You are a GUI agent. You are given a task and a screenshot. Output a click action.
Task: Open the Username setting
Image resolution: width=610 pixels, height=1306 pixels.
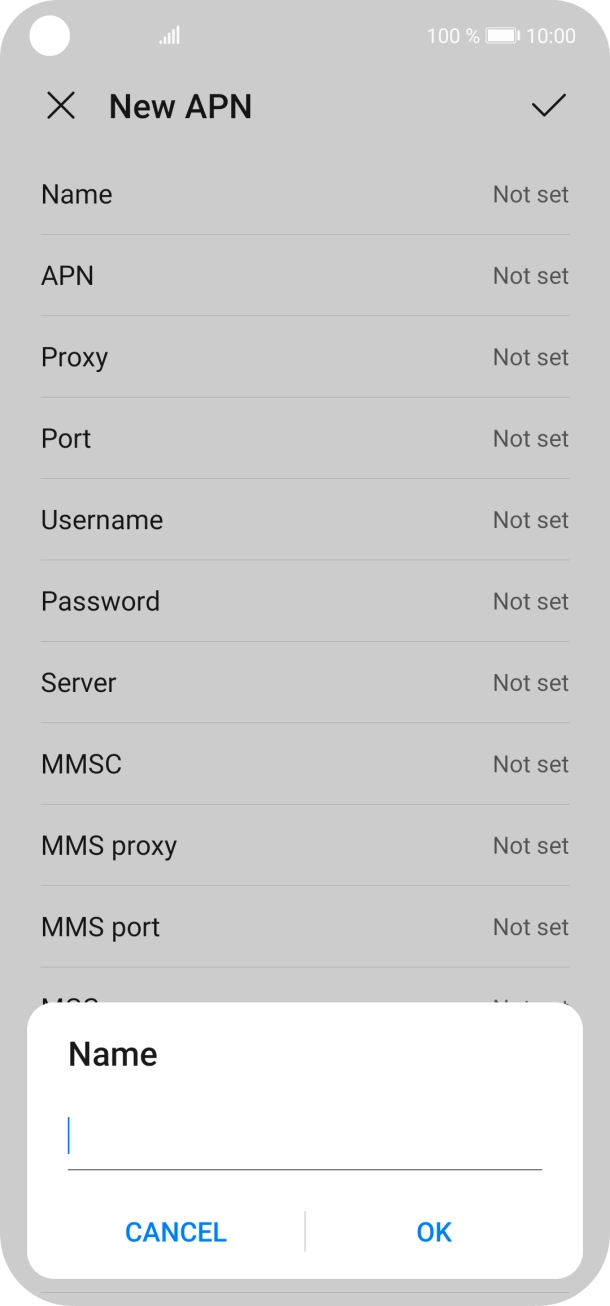pos(305,520)
